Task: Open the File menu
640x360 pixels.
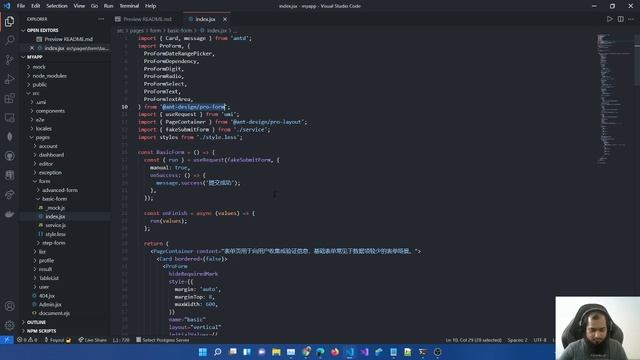Action: coord(21,6)
